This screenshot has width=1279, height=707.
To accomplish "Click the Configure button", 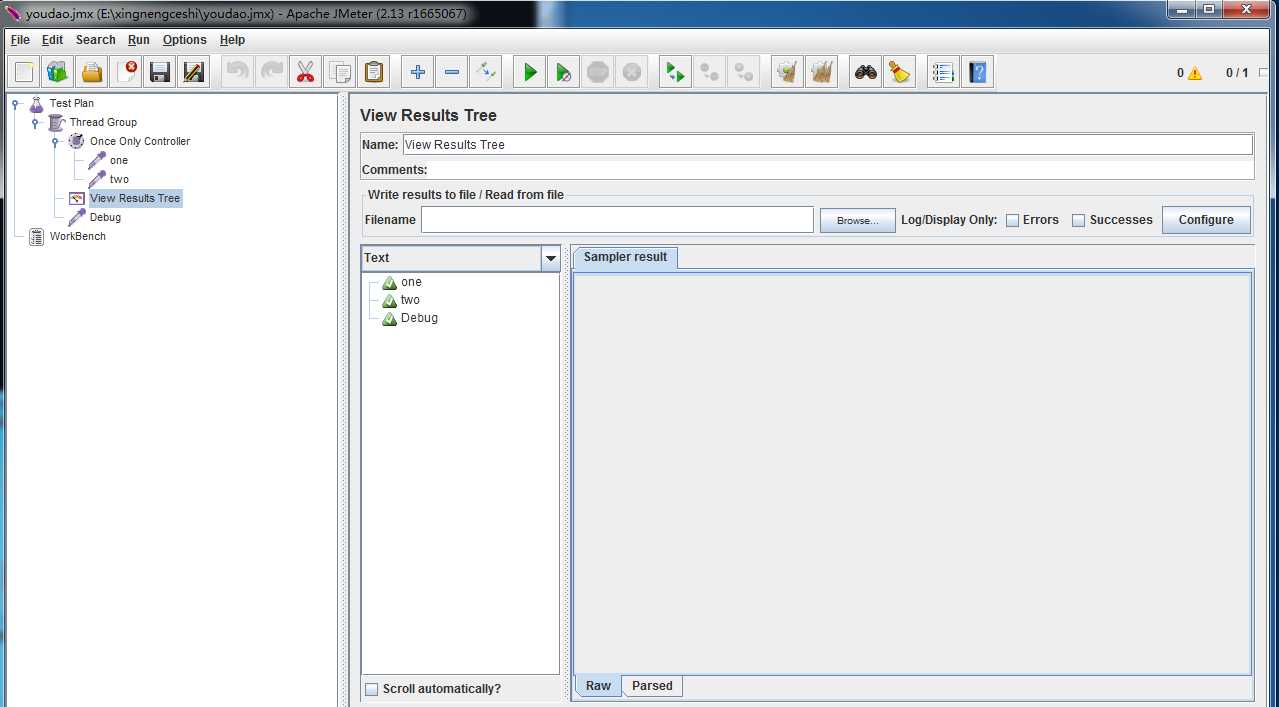I will (x=1206, y=220).
